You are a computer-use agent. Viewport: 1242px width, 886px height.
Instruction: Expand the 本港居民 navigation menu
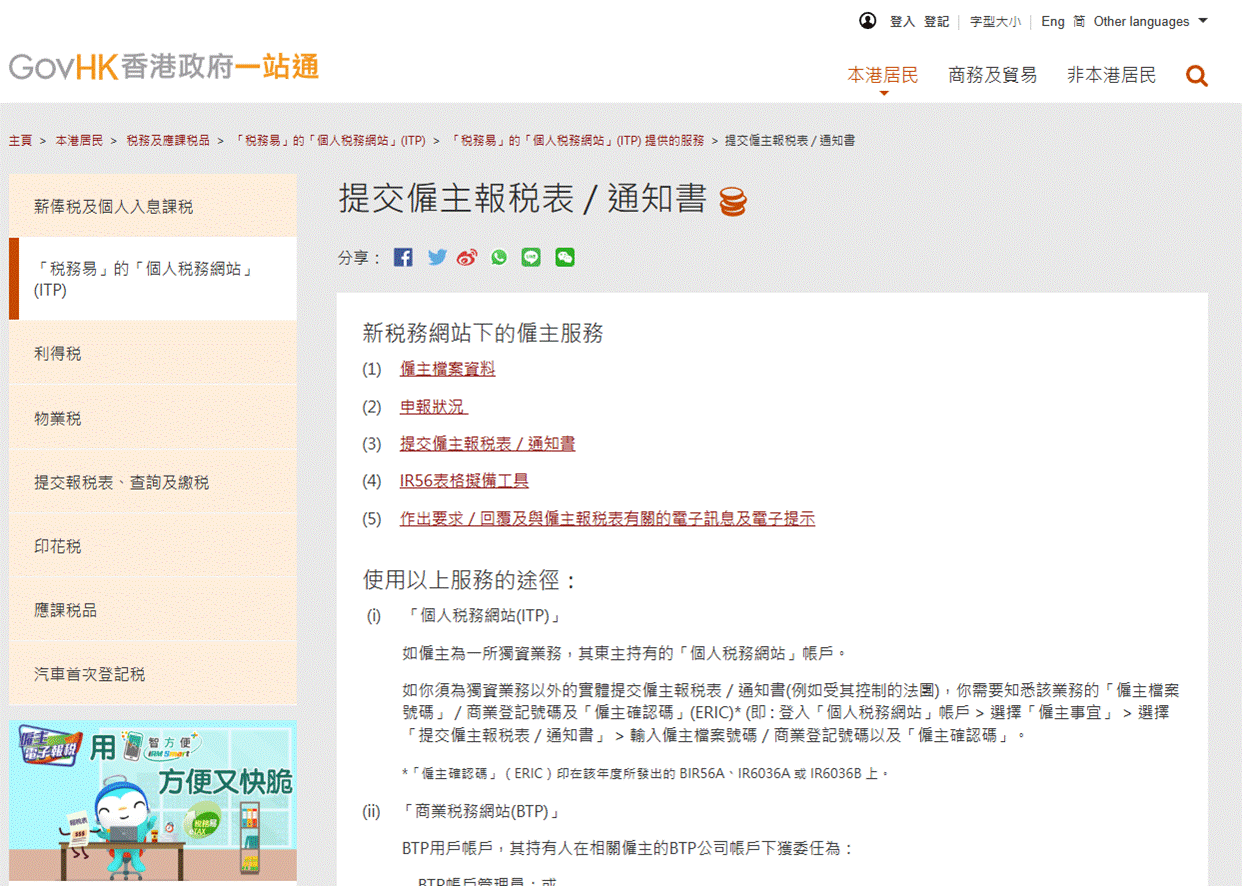[882, 75]
